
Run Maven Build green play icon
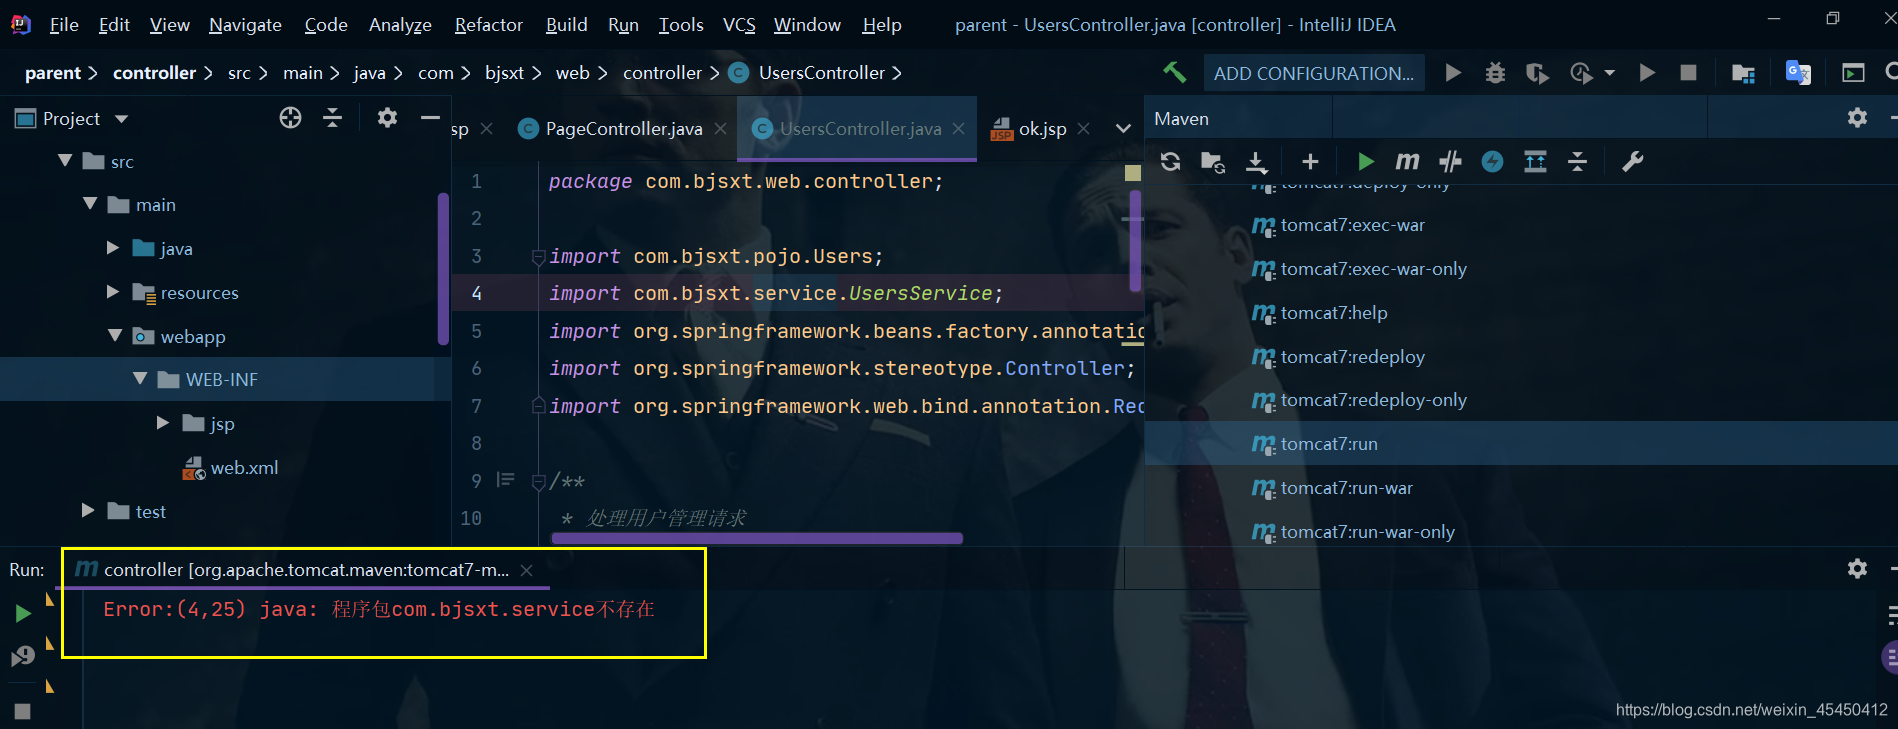(x=1365, y=161)
